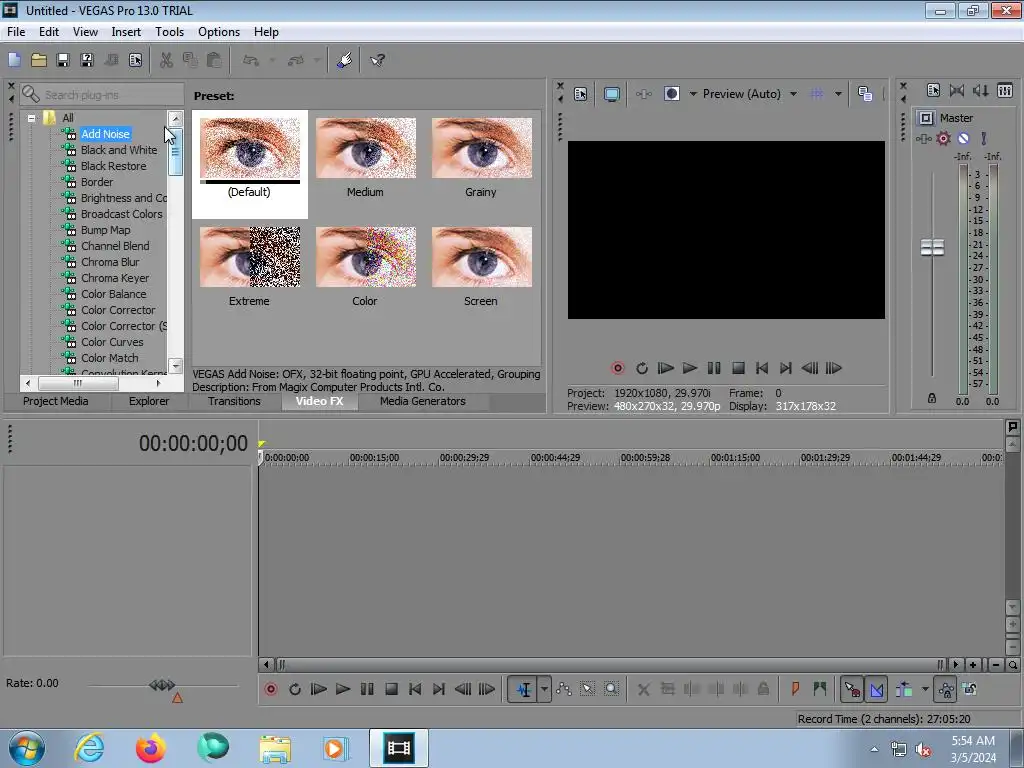The height and width of the screenshot is (768, 1024).
Task: Open the Undo history dropdown arrow
Action: coord(272,60)
